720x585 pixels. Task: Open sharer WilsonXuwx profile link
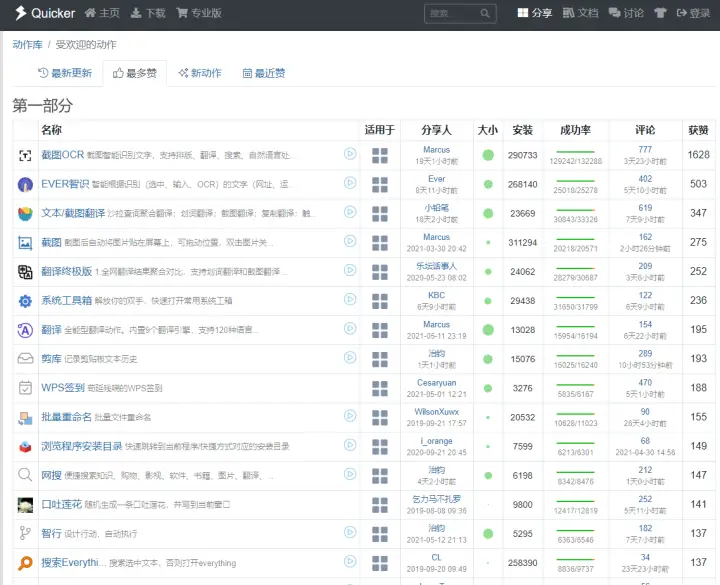pos(436,411)
